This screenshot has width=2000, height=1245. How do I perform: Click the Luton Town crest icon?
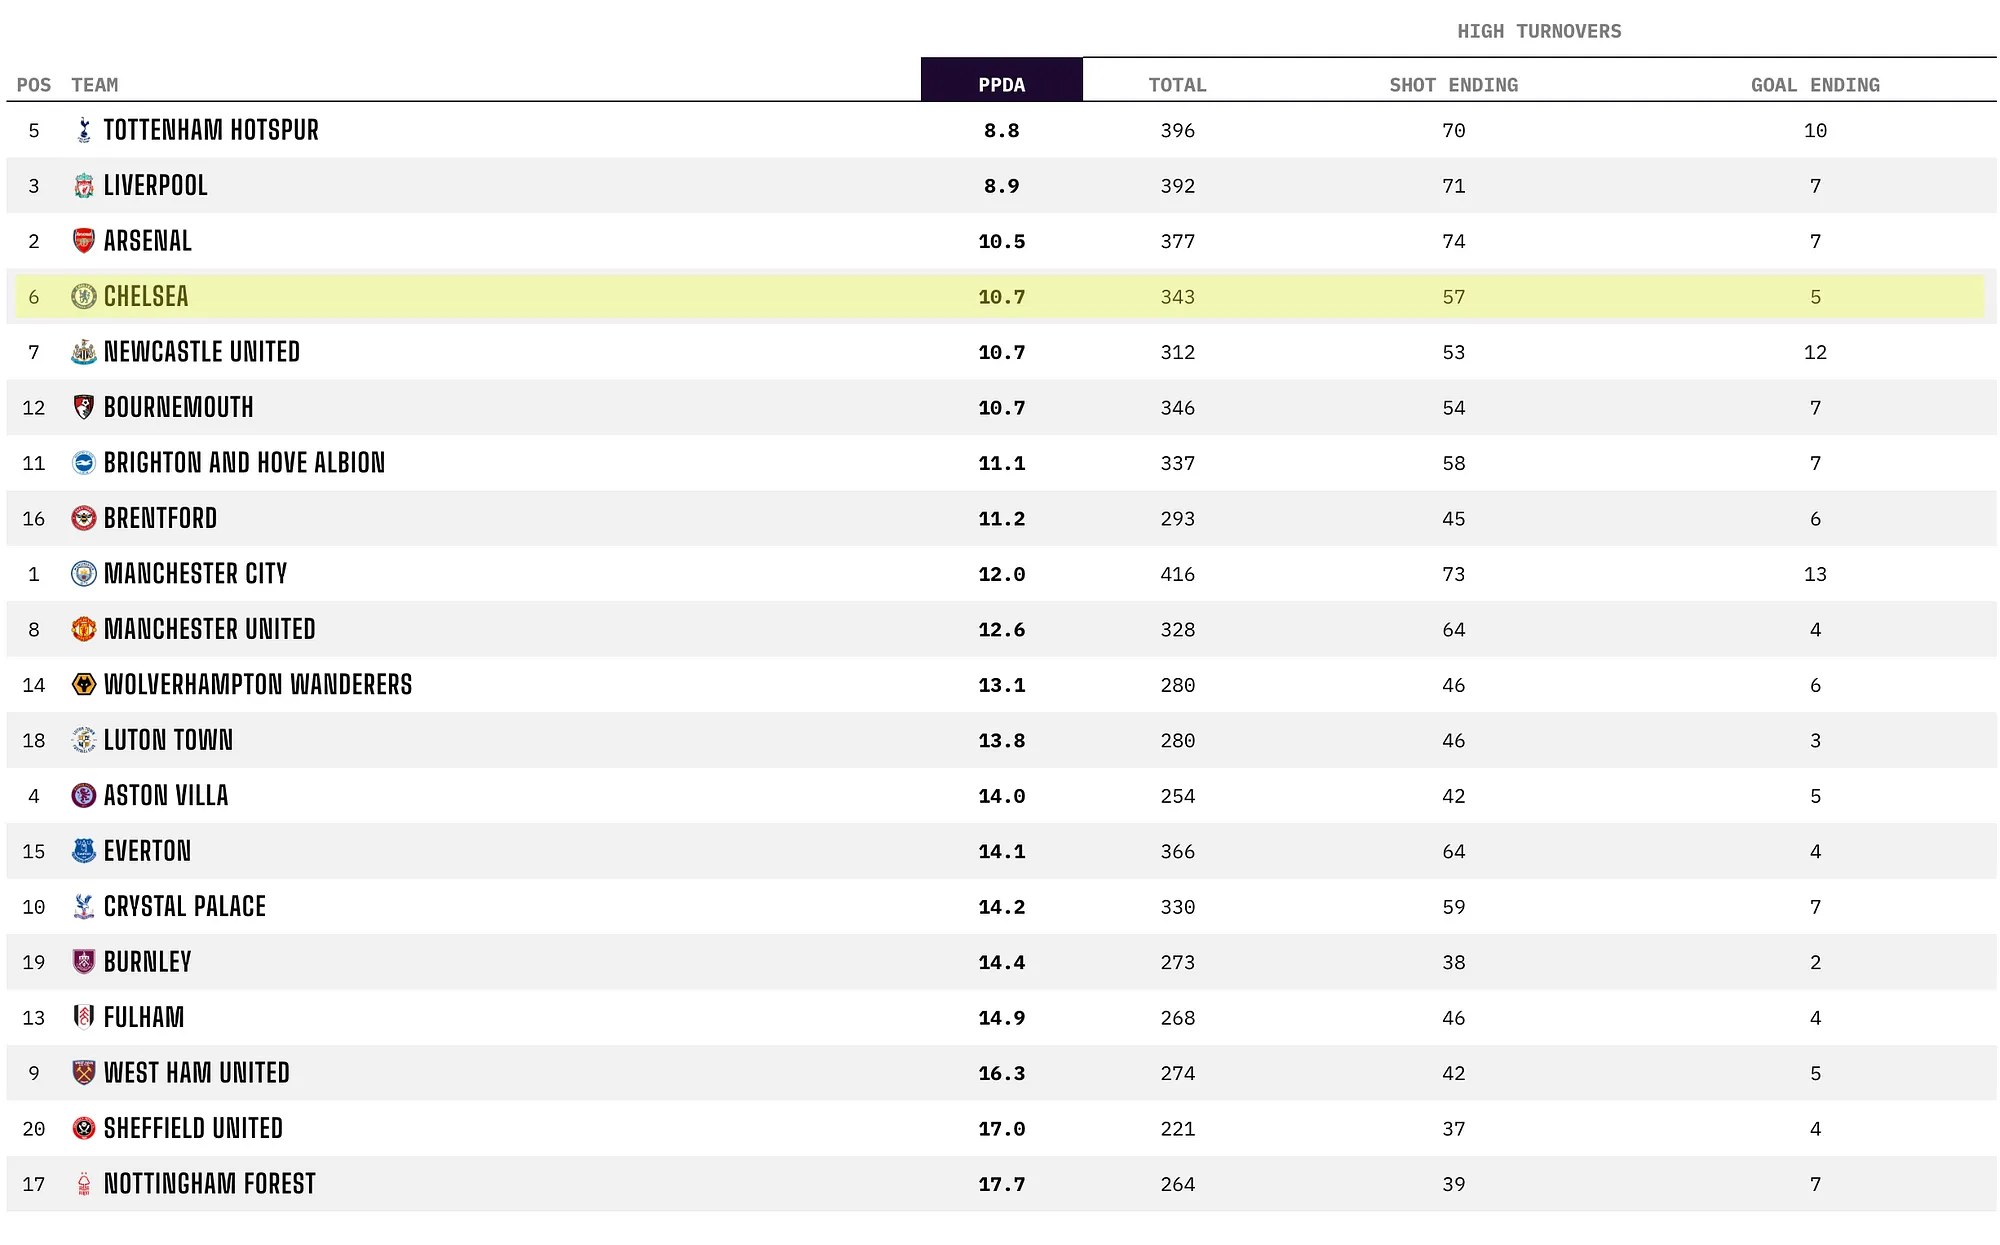tap(84, 740)
